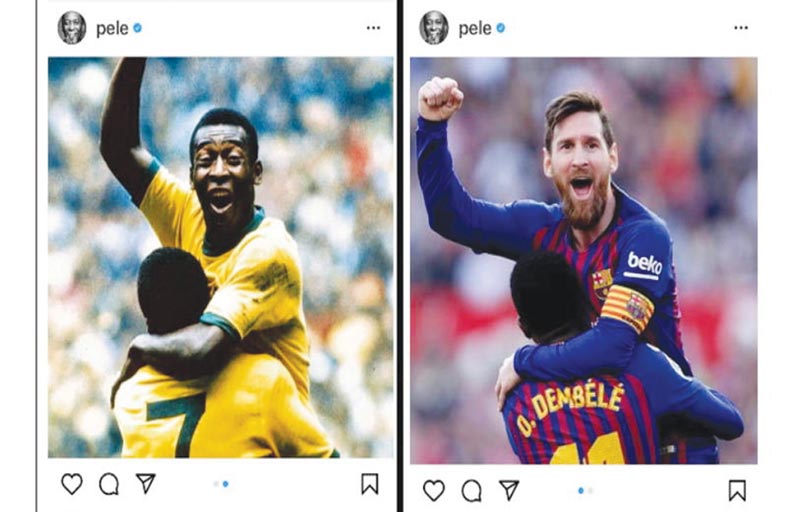
Task: Click the verified badge on the left post
Action: pos(137,28)
